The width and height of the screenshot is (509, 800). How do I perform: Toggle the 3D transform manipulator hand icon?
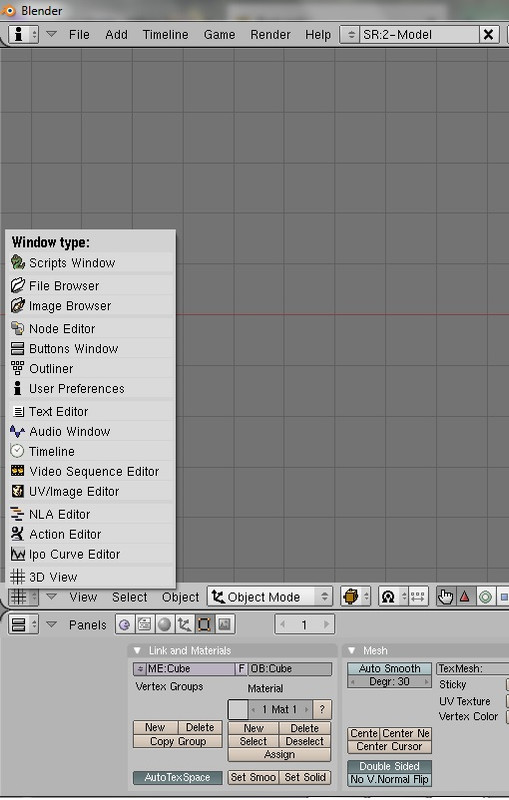tap(445, 596)
